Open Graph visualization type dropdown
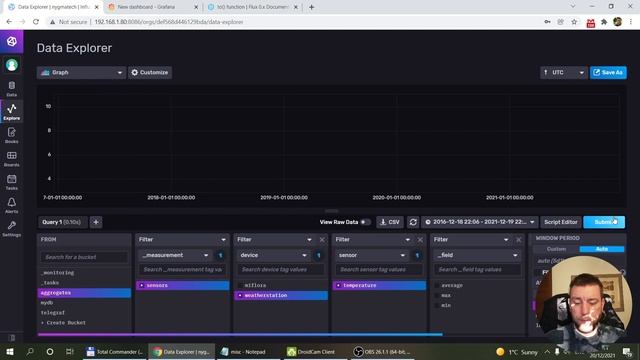This screenshot has height=360, width=640. click(x=81, y=73)
